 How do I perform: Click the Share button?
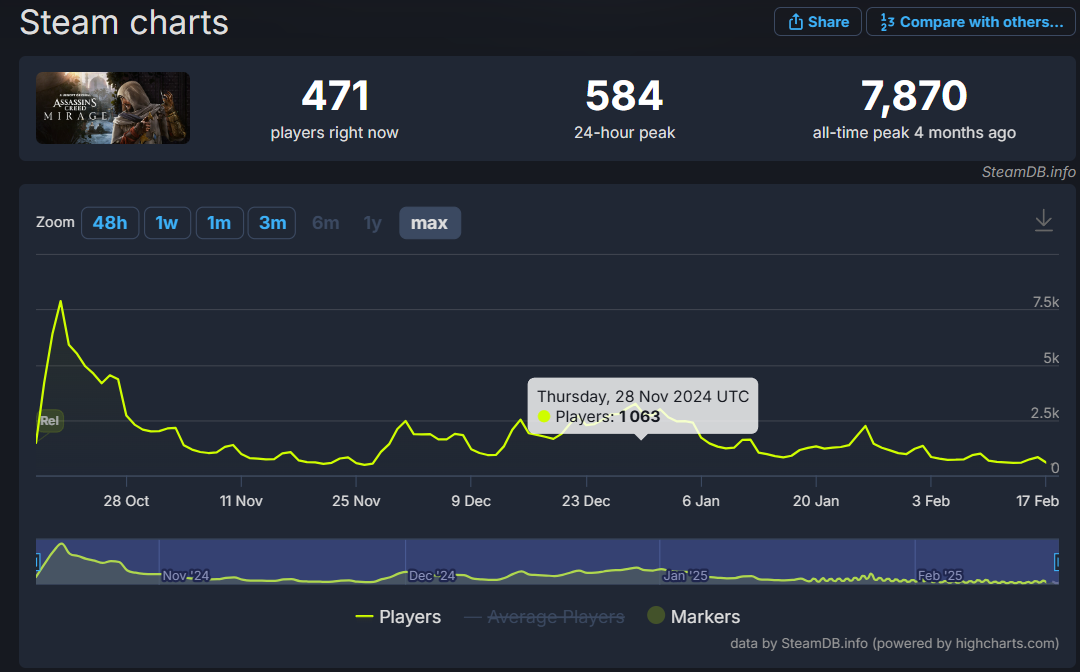tap(818, 22)
